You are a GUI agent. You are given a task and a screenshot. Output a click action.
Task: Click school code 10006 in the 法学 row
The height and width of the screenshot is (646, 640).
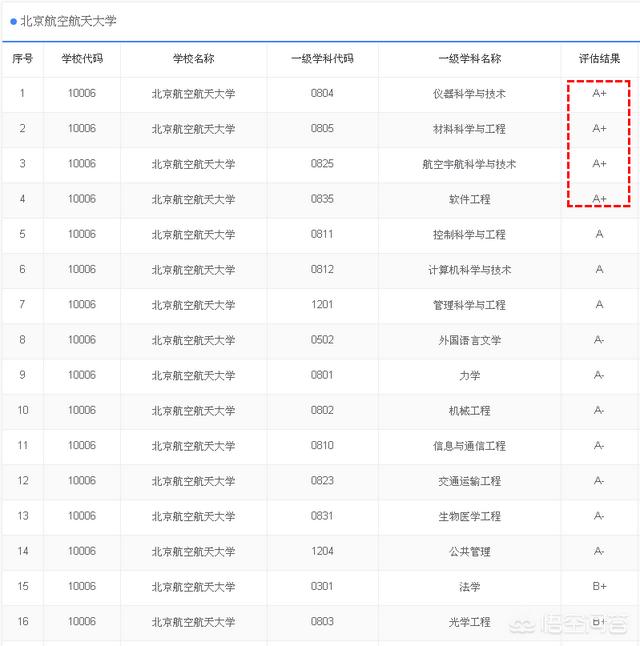[82, 586]
